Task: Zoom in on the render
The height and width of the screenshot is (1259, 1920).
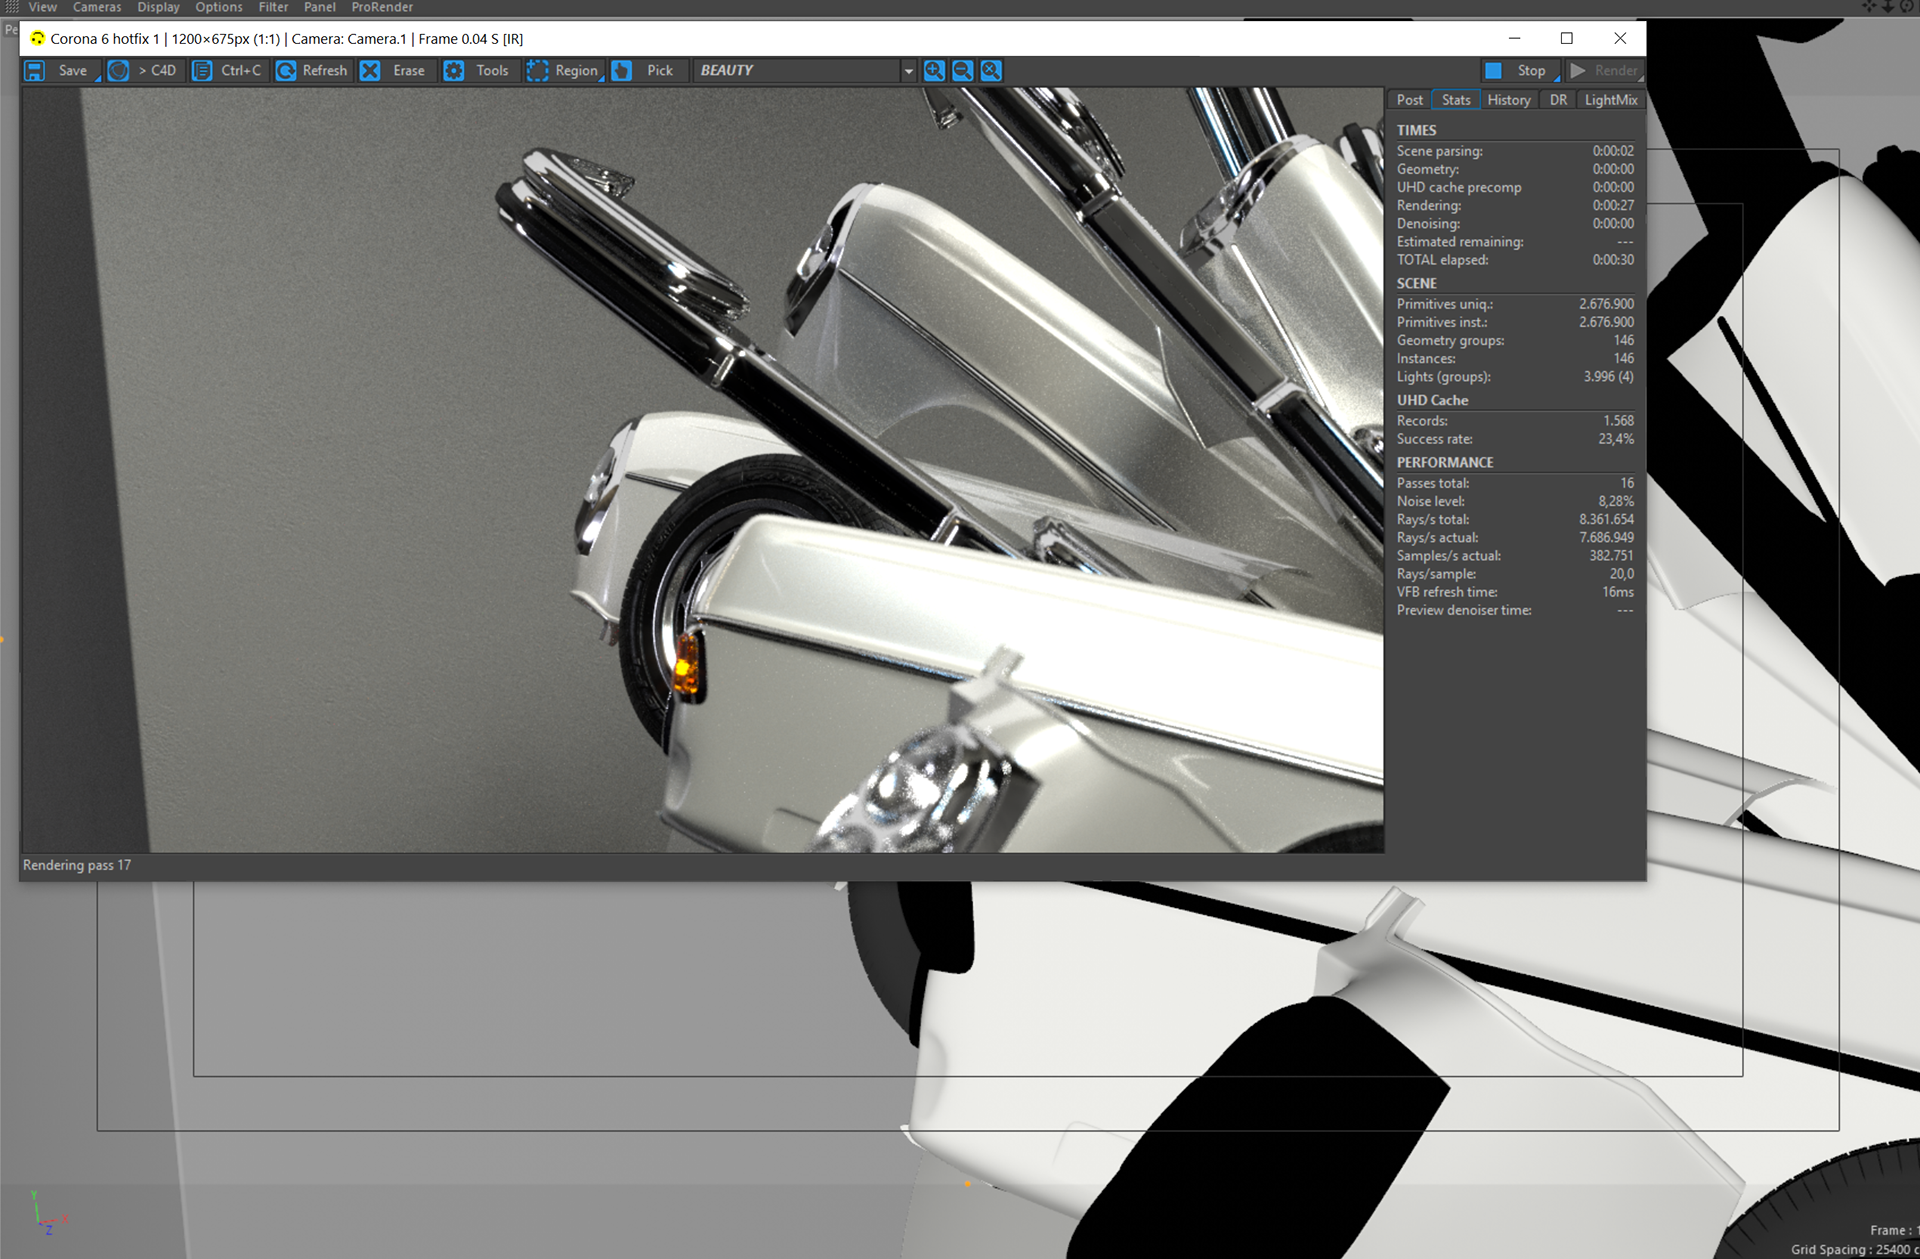Action: coord(934,71)
